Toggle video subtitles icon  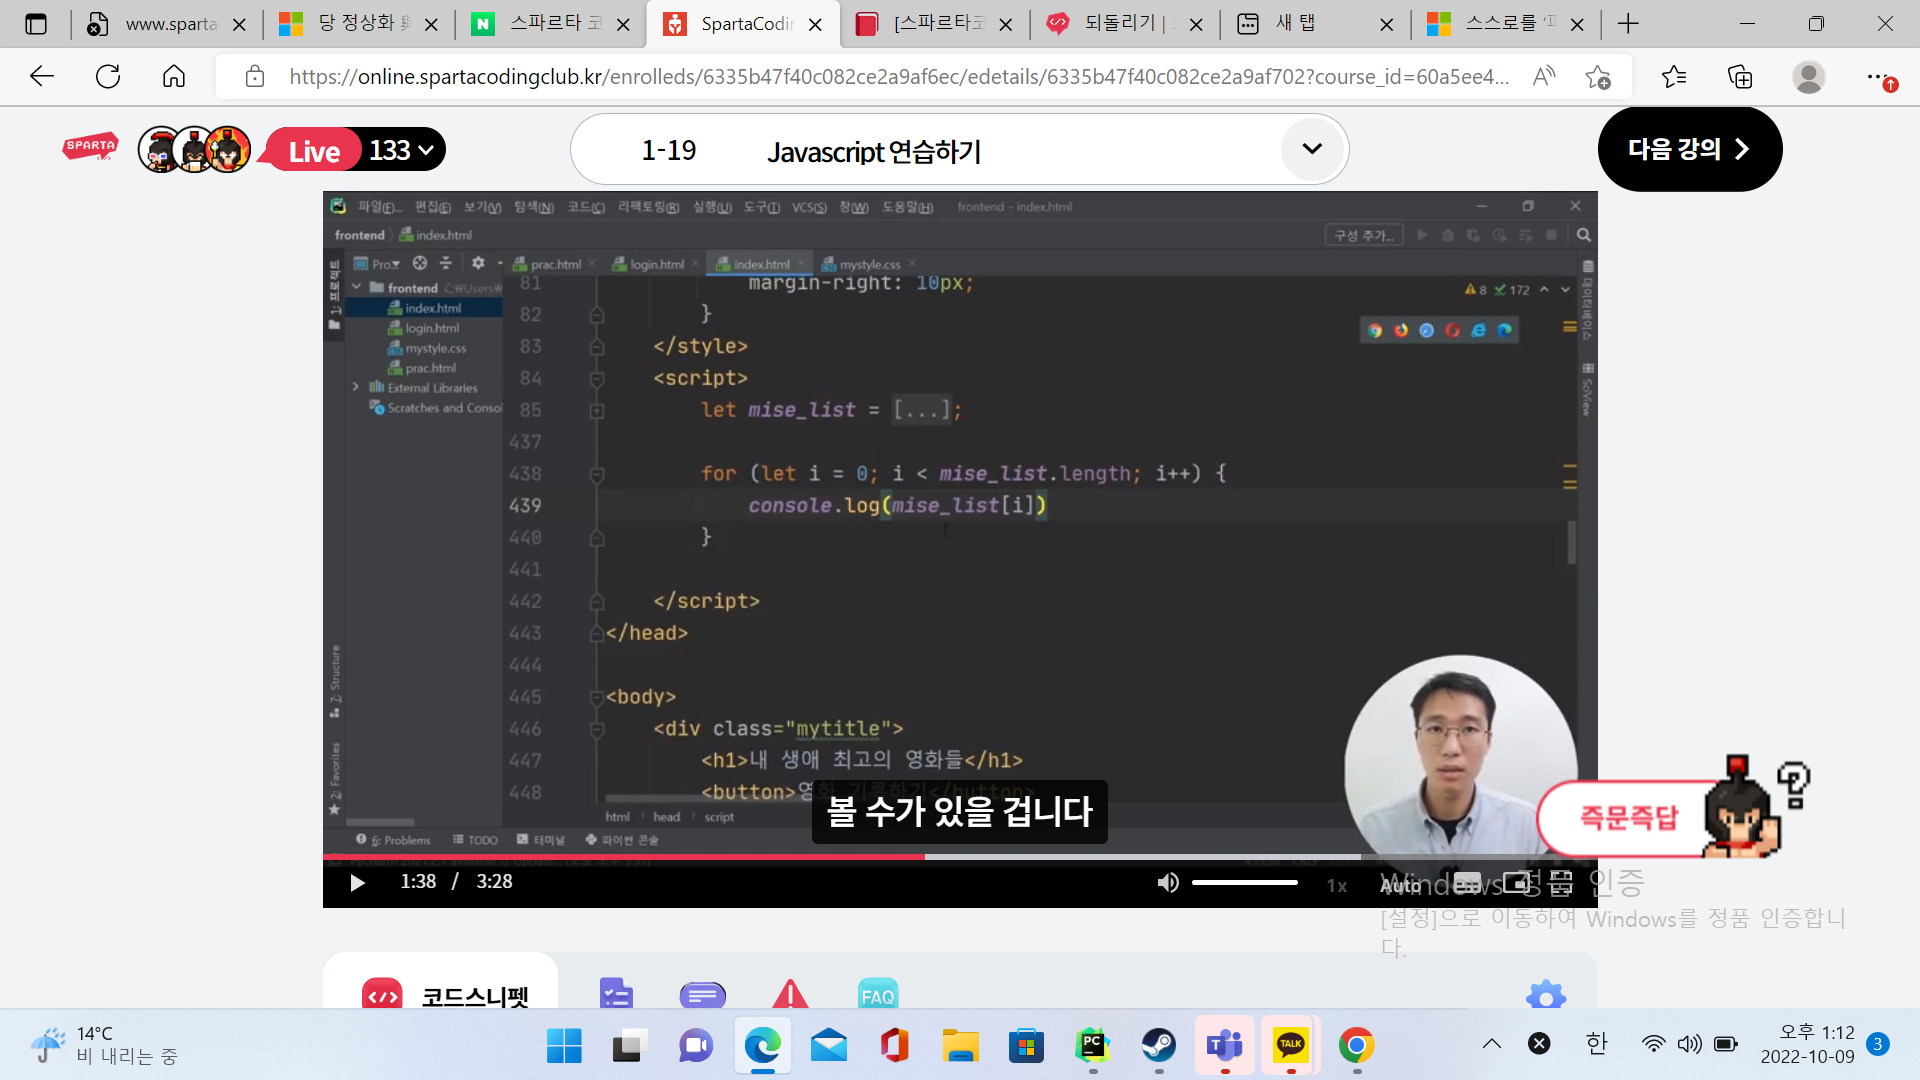point(1467,883)
